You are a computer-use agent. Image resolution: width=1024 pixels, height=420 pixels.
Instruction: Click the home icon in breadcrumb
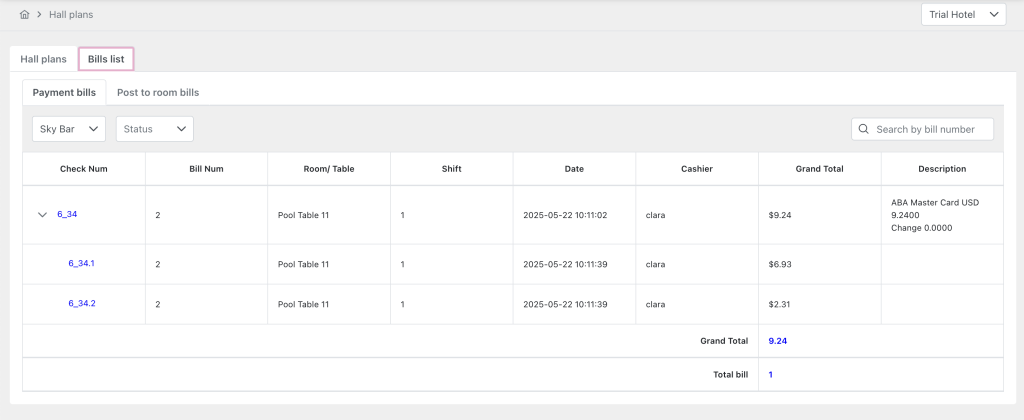24,15
